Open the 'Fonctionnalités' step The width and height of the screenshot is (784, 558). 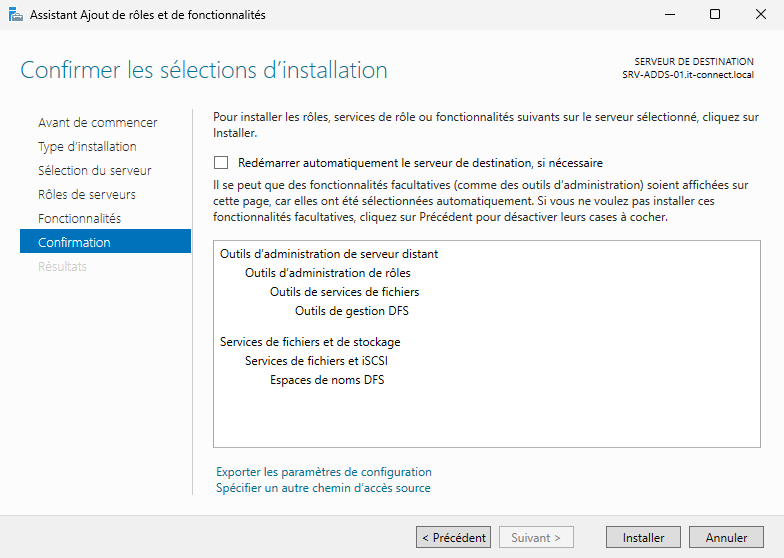(x=79, y=219)
